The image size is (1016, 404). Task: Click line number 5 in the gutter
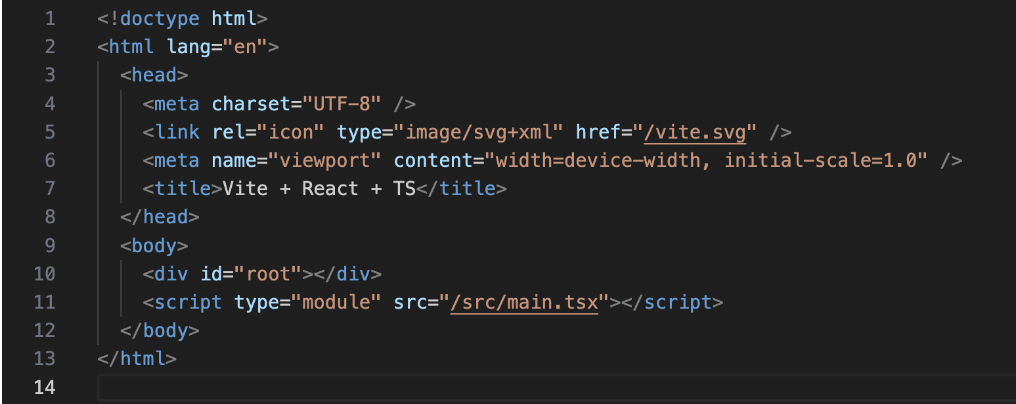49,132
